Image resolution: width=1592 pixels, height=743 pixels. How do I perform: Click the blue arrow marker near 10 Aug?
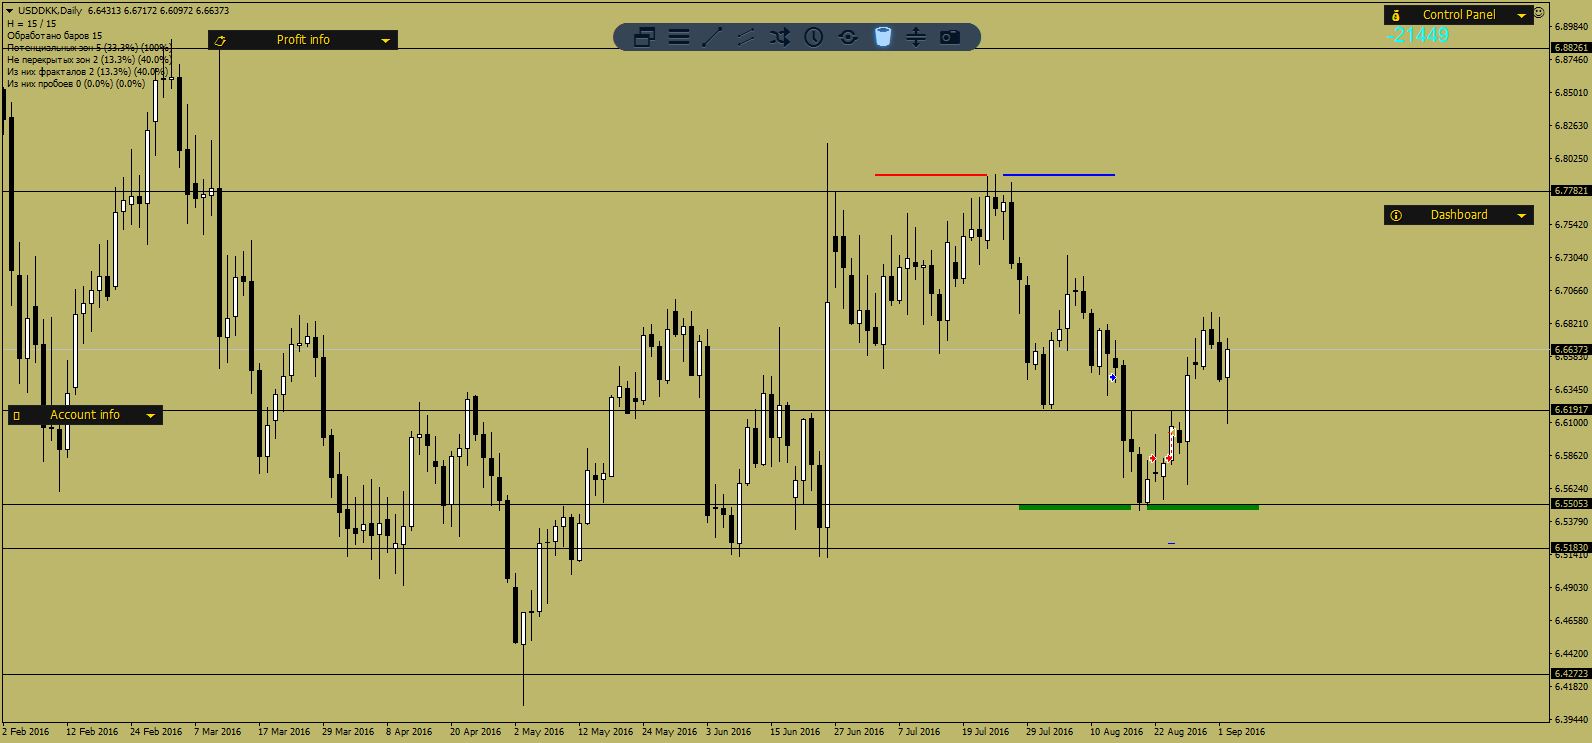pos(1113,377)
